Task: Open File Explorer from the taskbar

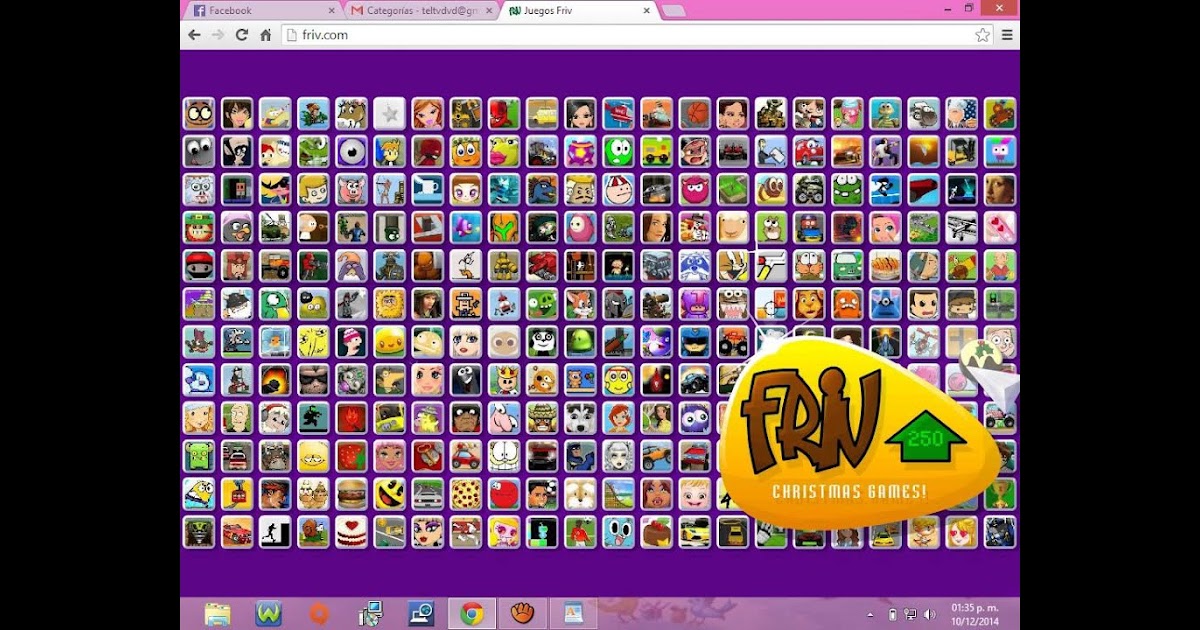Action: (x=217, y=613)
